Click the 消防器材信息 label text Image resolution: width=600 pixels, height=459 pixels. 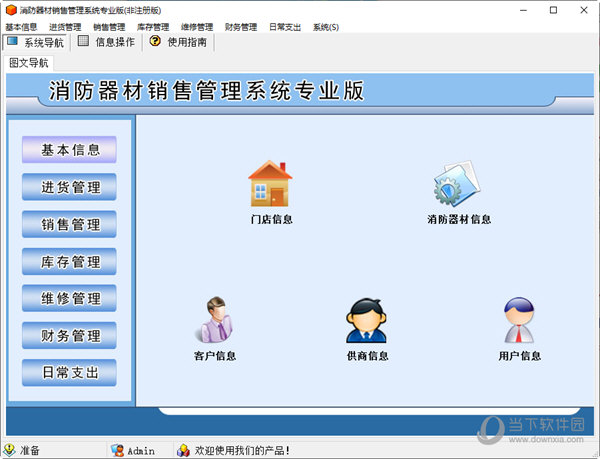click(459, 219)
